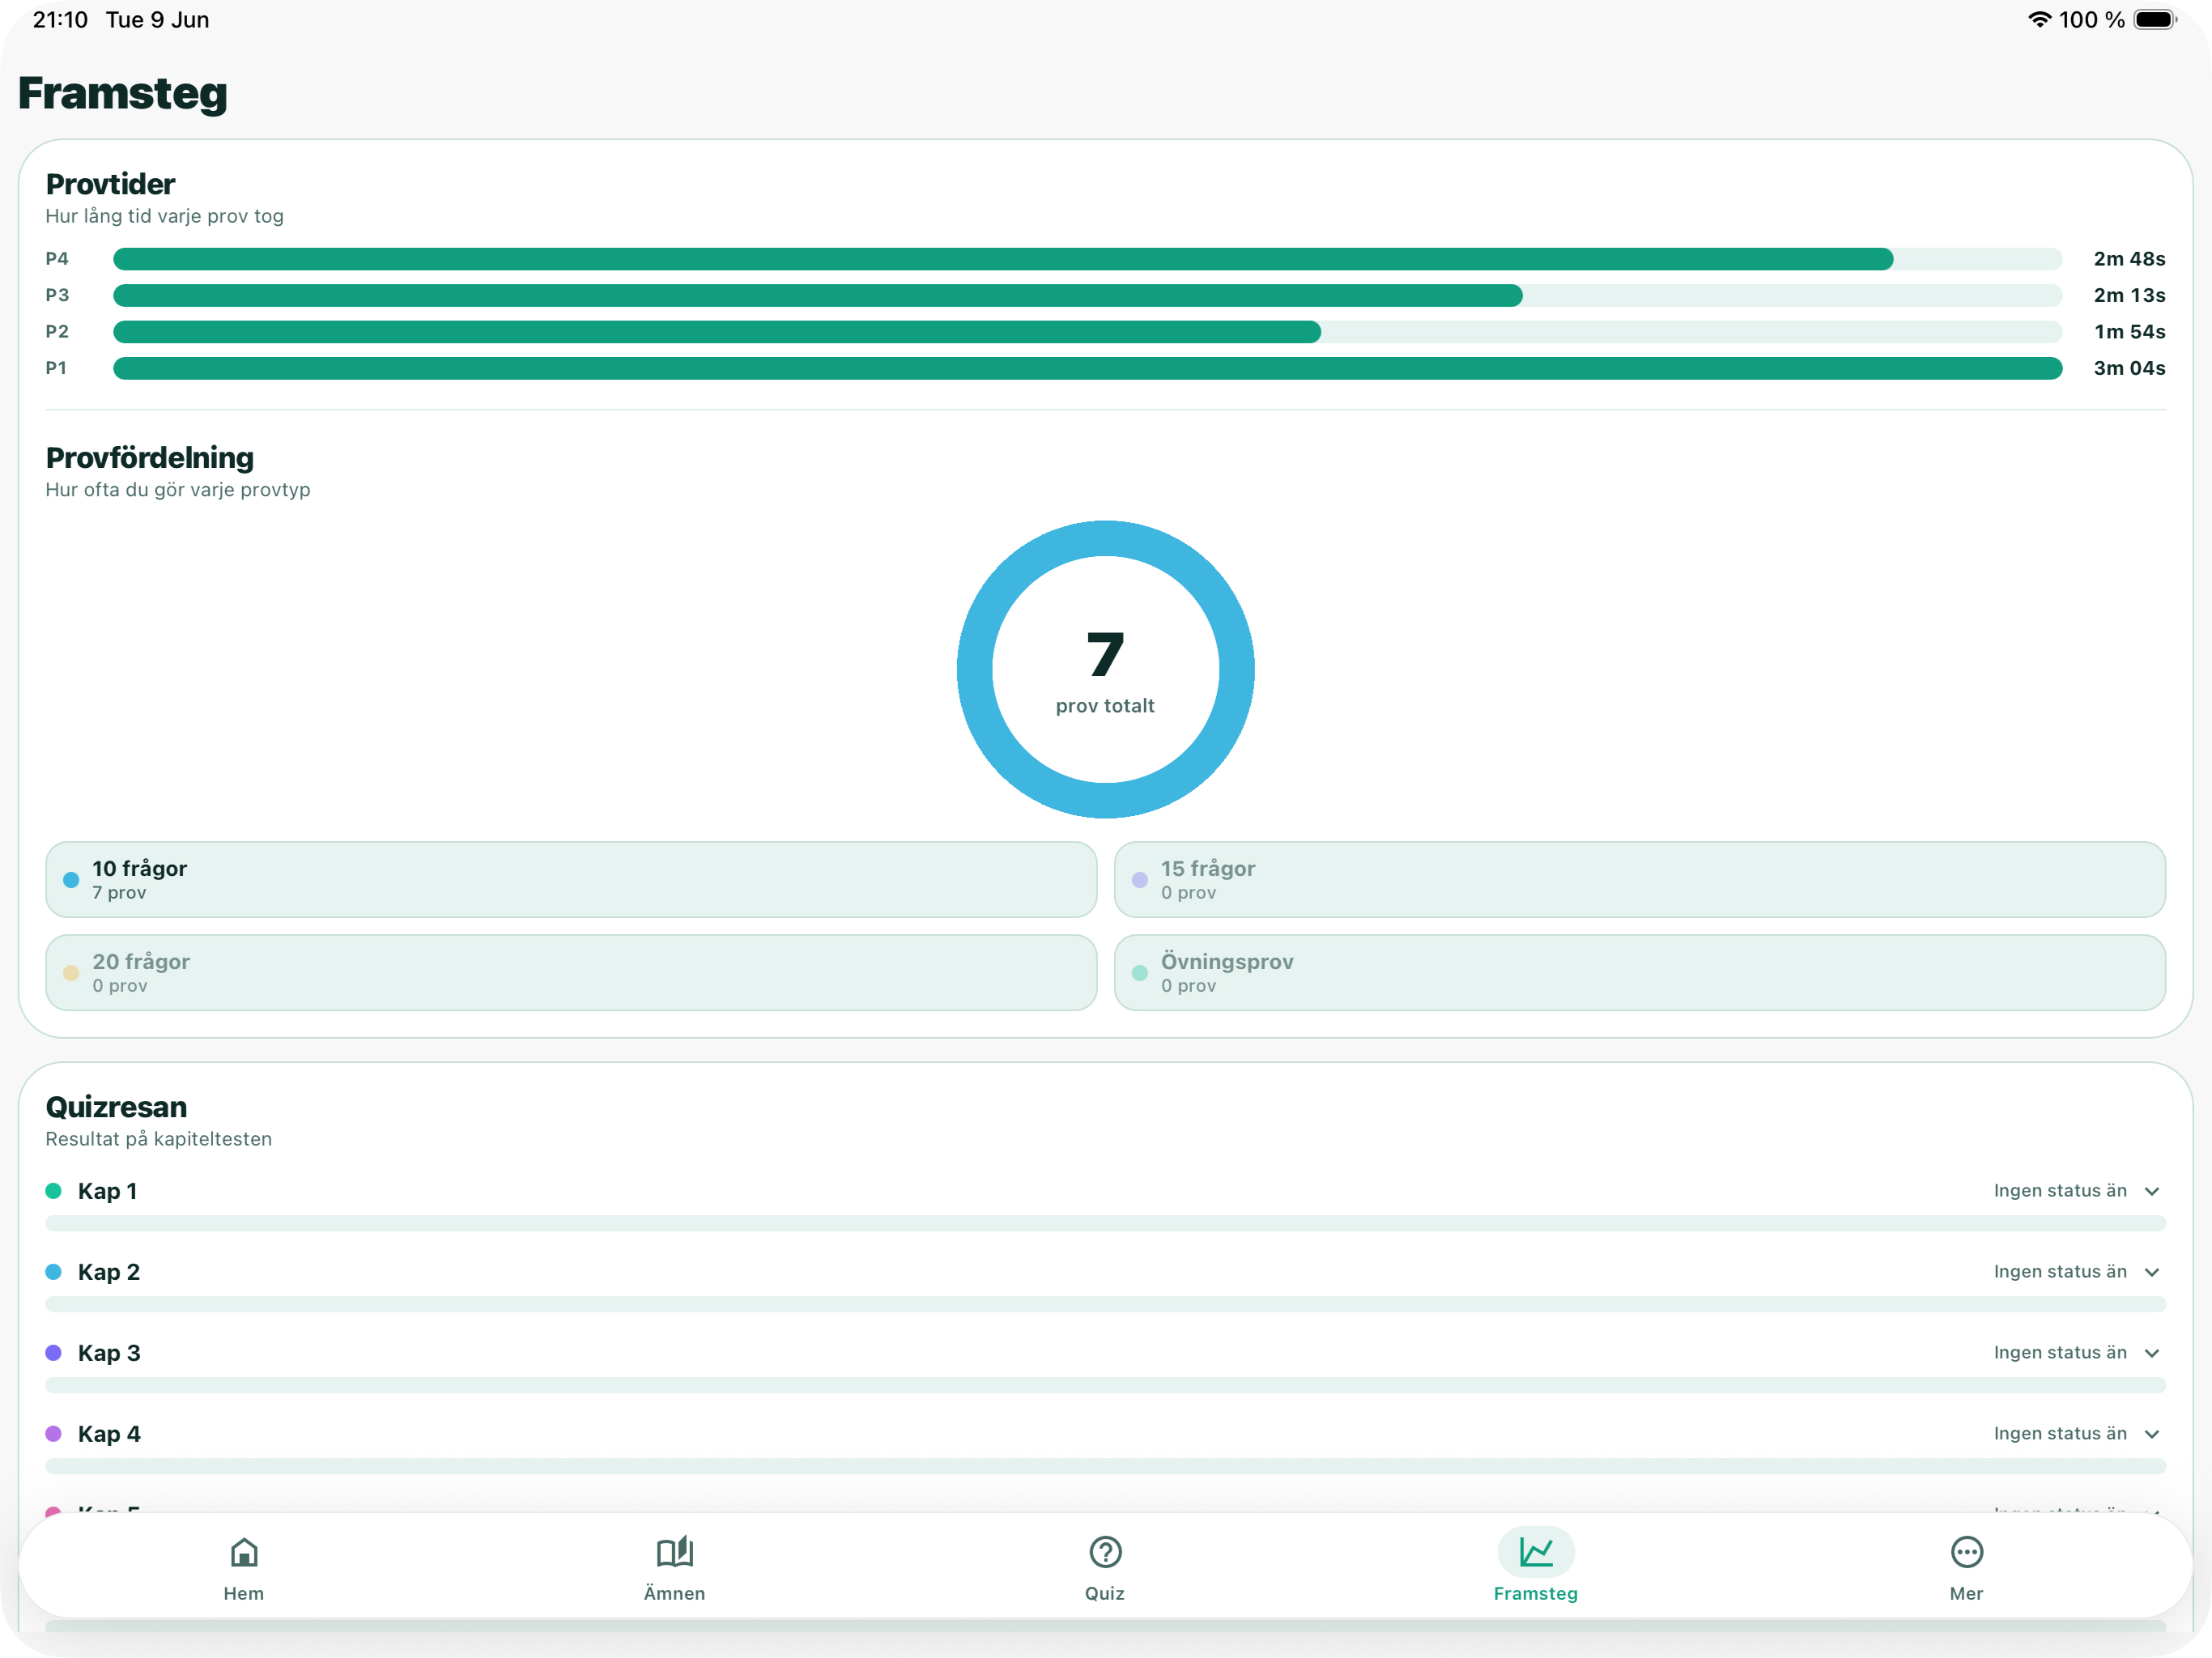This screenshot has height=1658, width=2212.
Task: Click the Kap 2 progress bar
Action: click(x=1106, y=1304)
